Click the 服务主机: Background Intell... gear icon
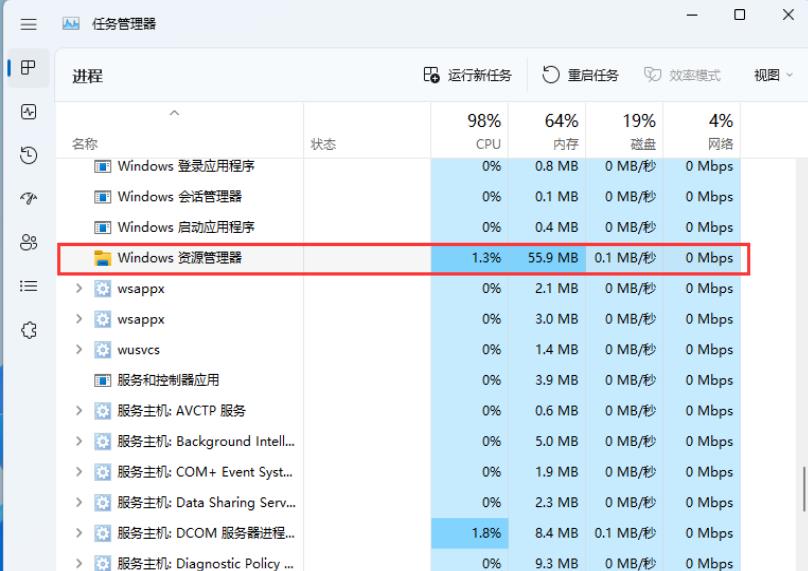The image size is (808, 571). pyautogui.click(x=103, y=442)
